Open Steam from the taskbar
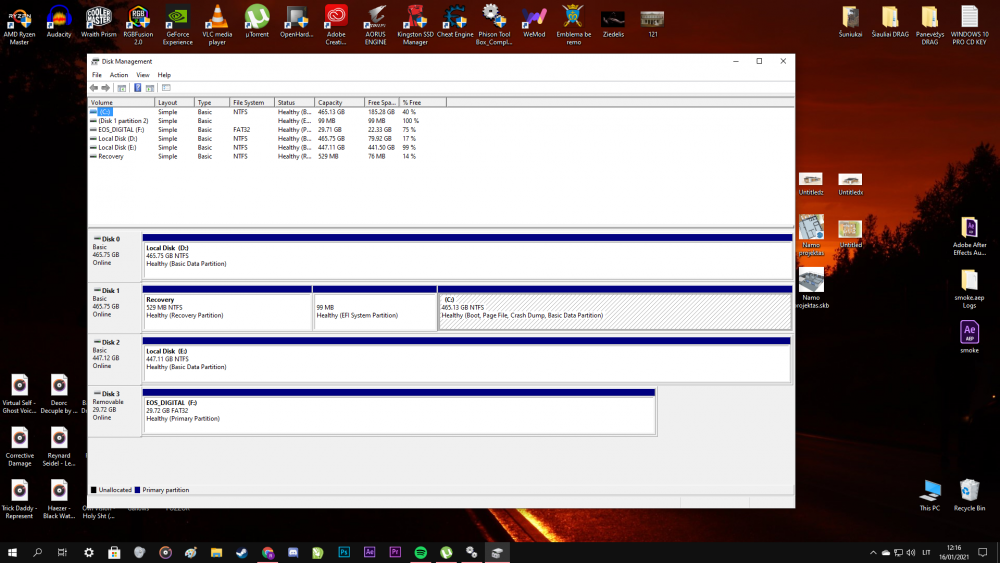 242,552
